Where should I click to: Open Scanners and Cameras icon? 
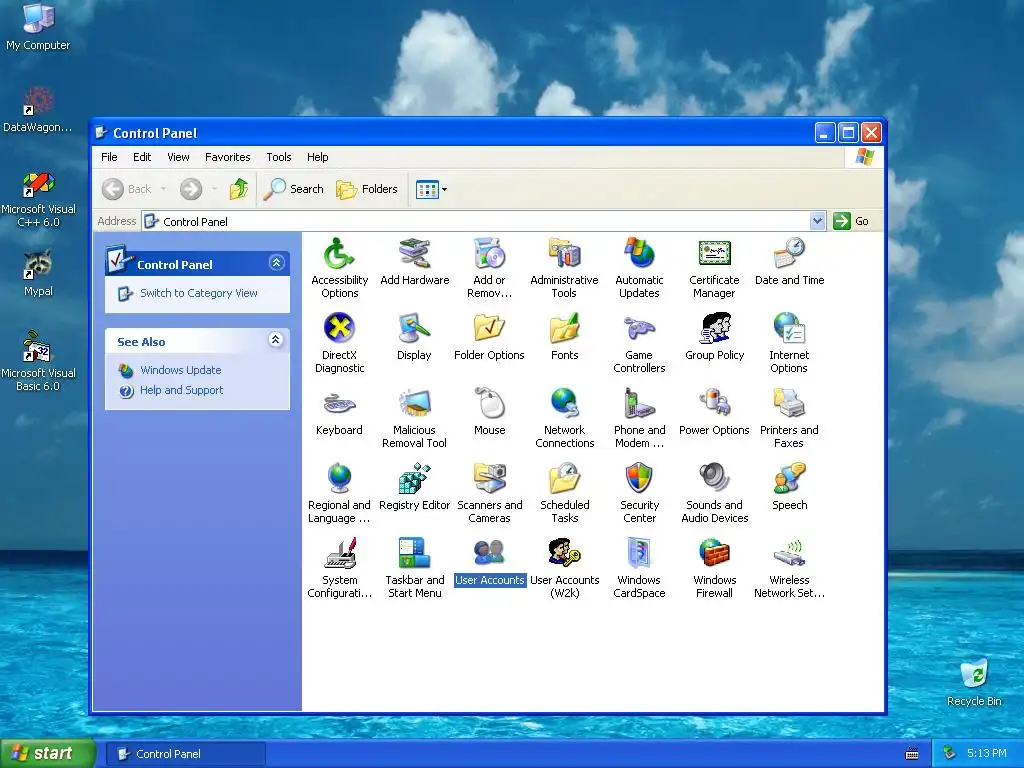click(x=489, y=479)
